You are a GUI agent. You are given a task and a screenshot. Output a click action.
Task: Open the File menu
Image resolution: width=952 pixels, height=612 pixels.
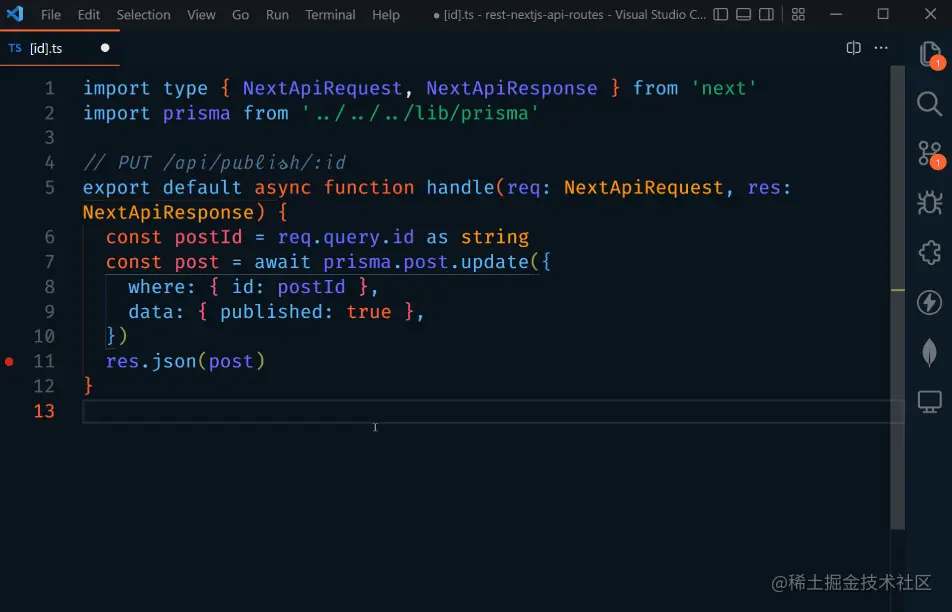click(51, 15)
